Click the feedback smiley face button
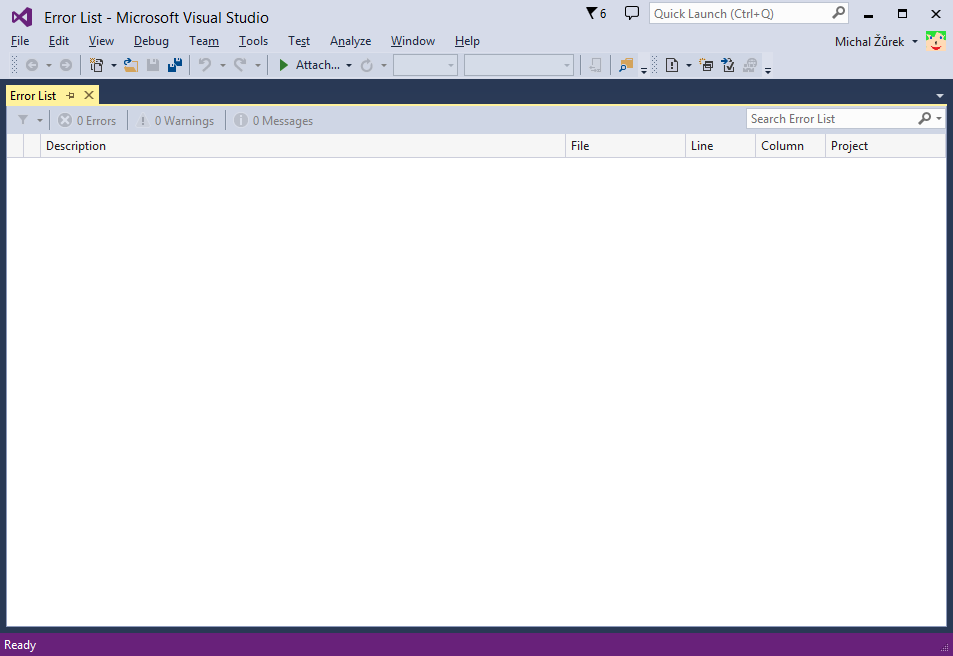This screenshot has height=656, width=953. click(935, 41)
